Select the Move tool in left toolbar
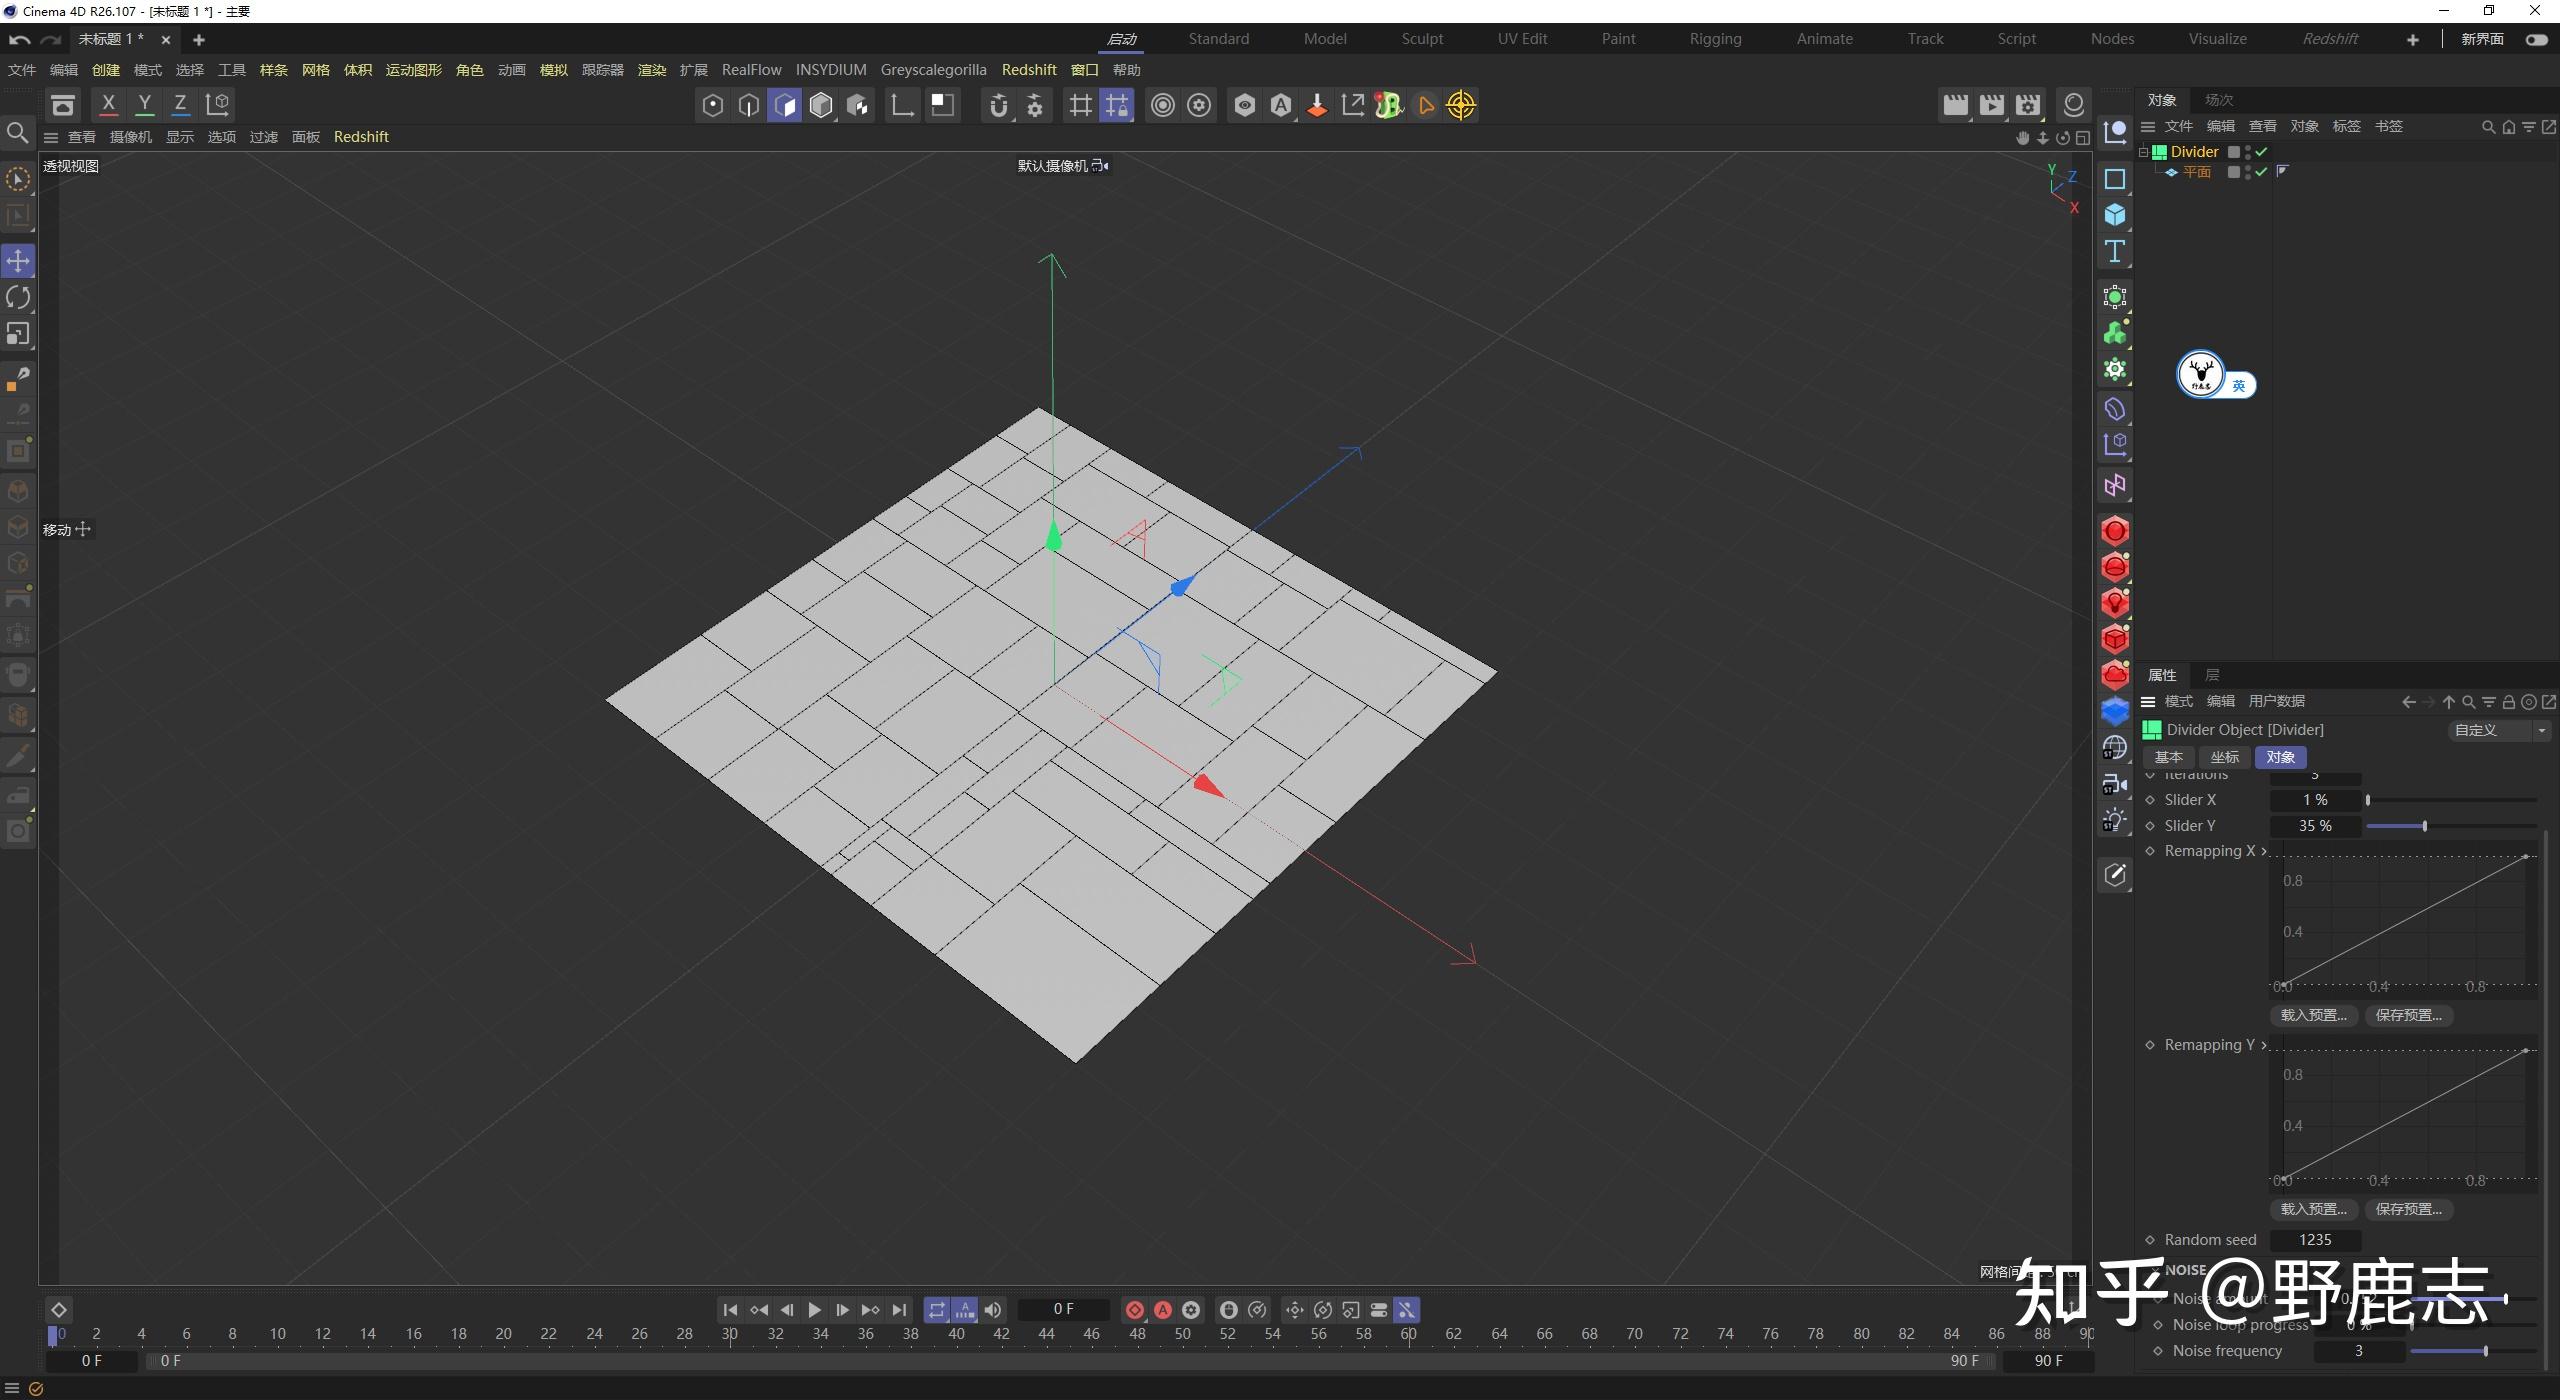The width and height of the screenshot is (2560, 1400). click(x=17, y=261)
